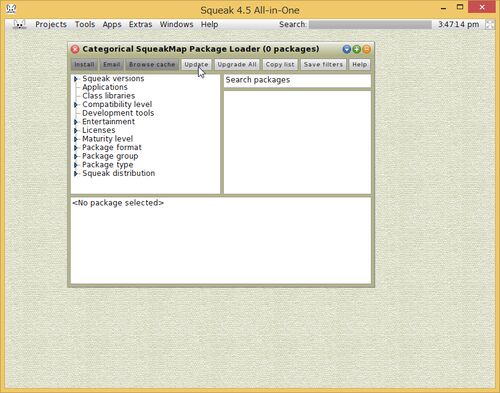Select the Squeak distribution label

click(118, 173)
